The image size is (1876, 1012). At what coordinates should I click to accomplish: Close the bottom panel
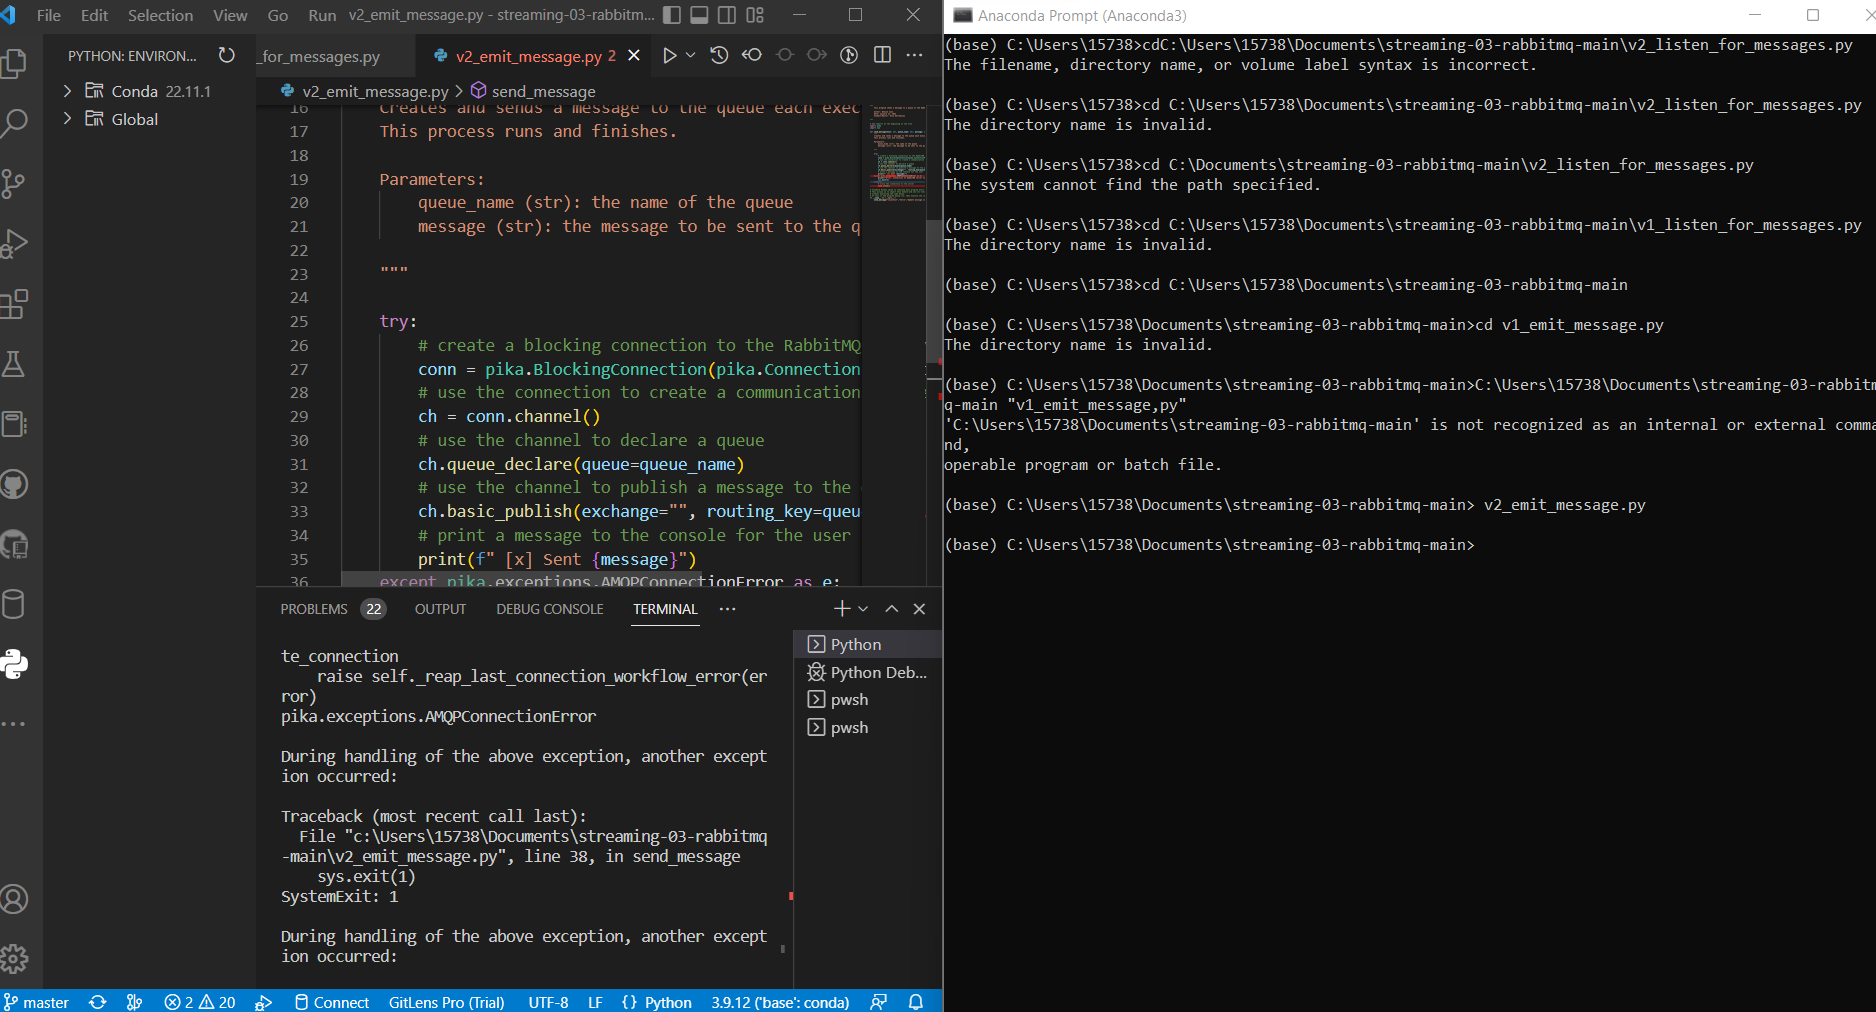920,609
